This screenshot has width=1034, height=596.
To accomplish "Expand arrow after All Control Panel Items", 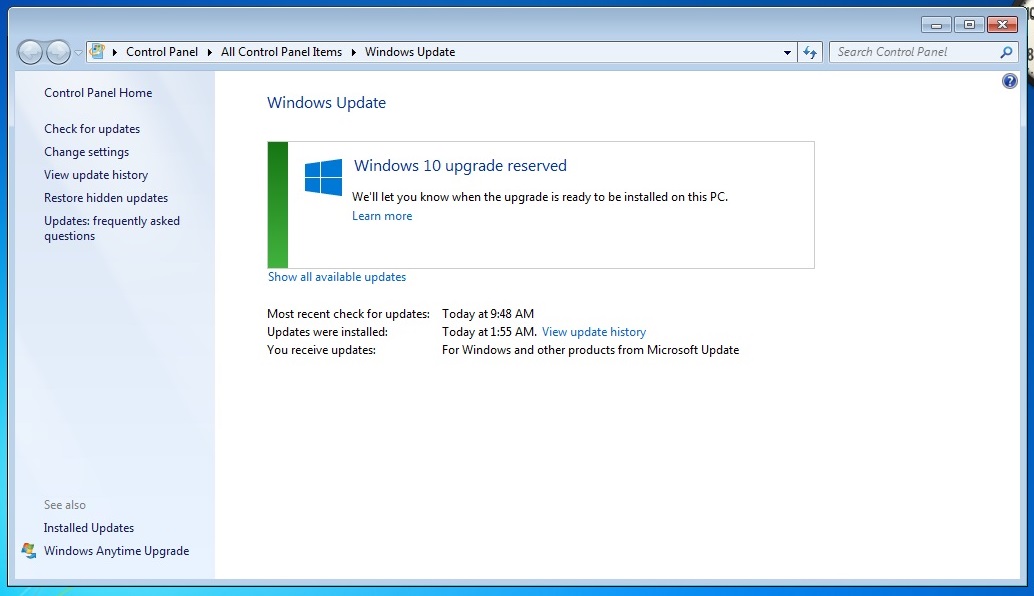I will pyautogui.click(x=353, y=52).
